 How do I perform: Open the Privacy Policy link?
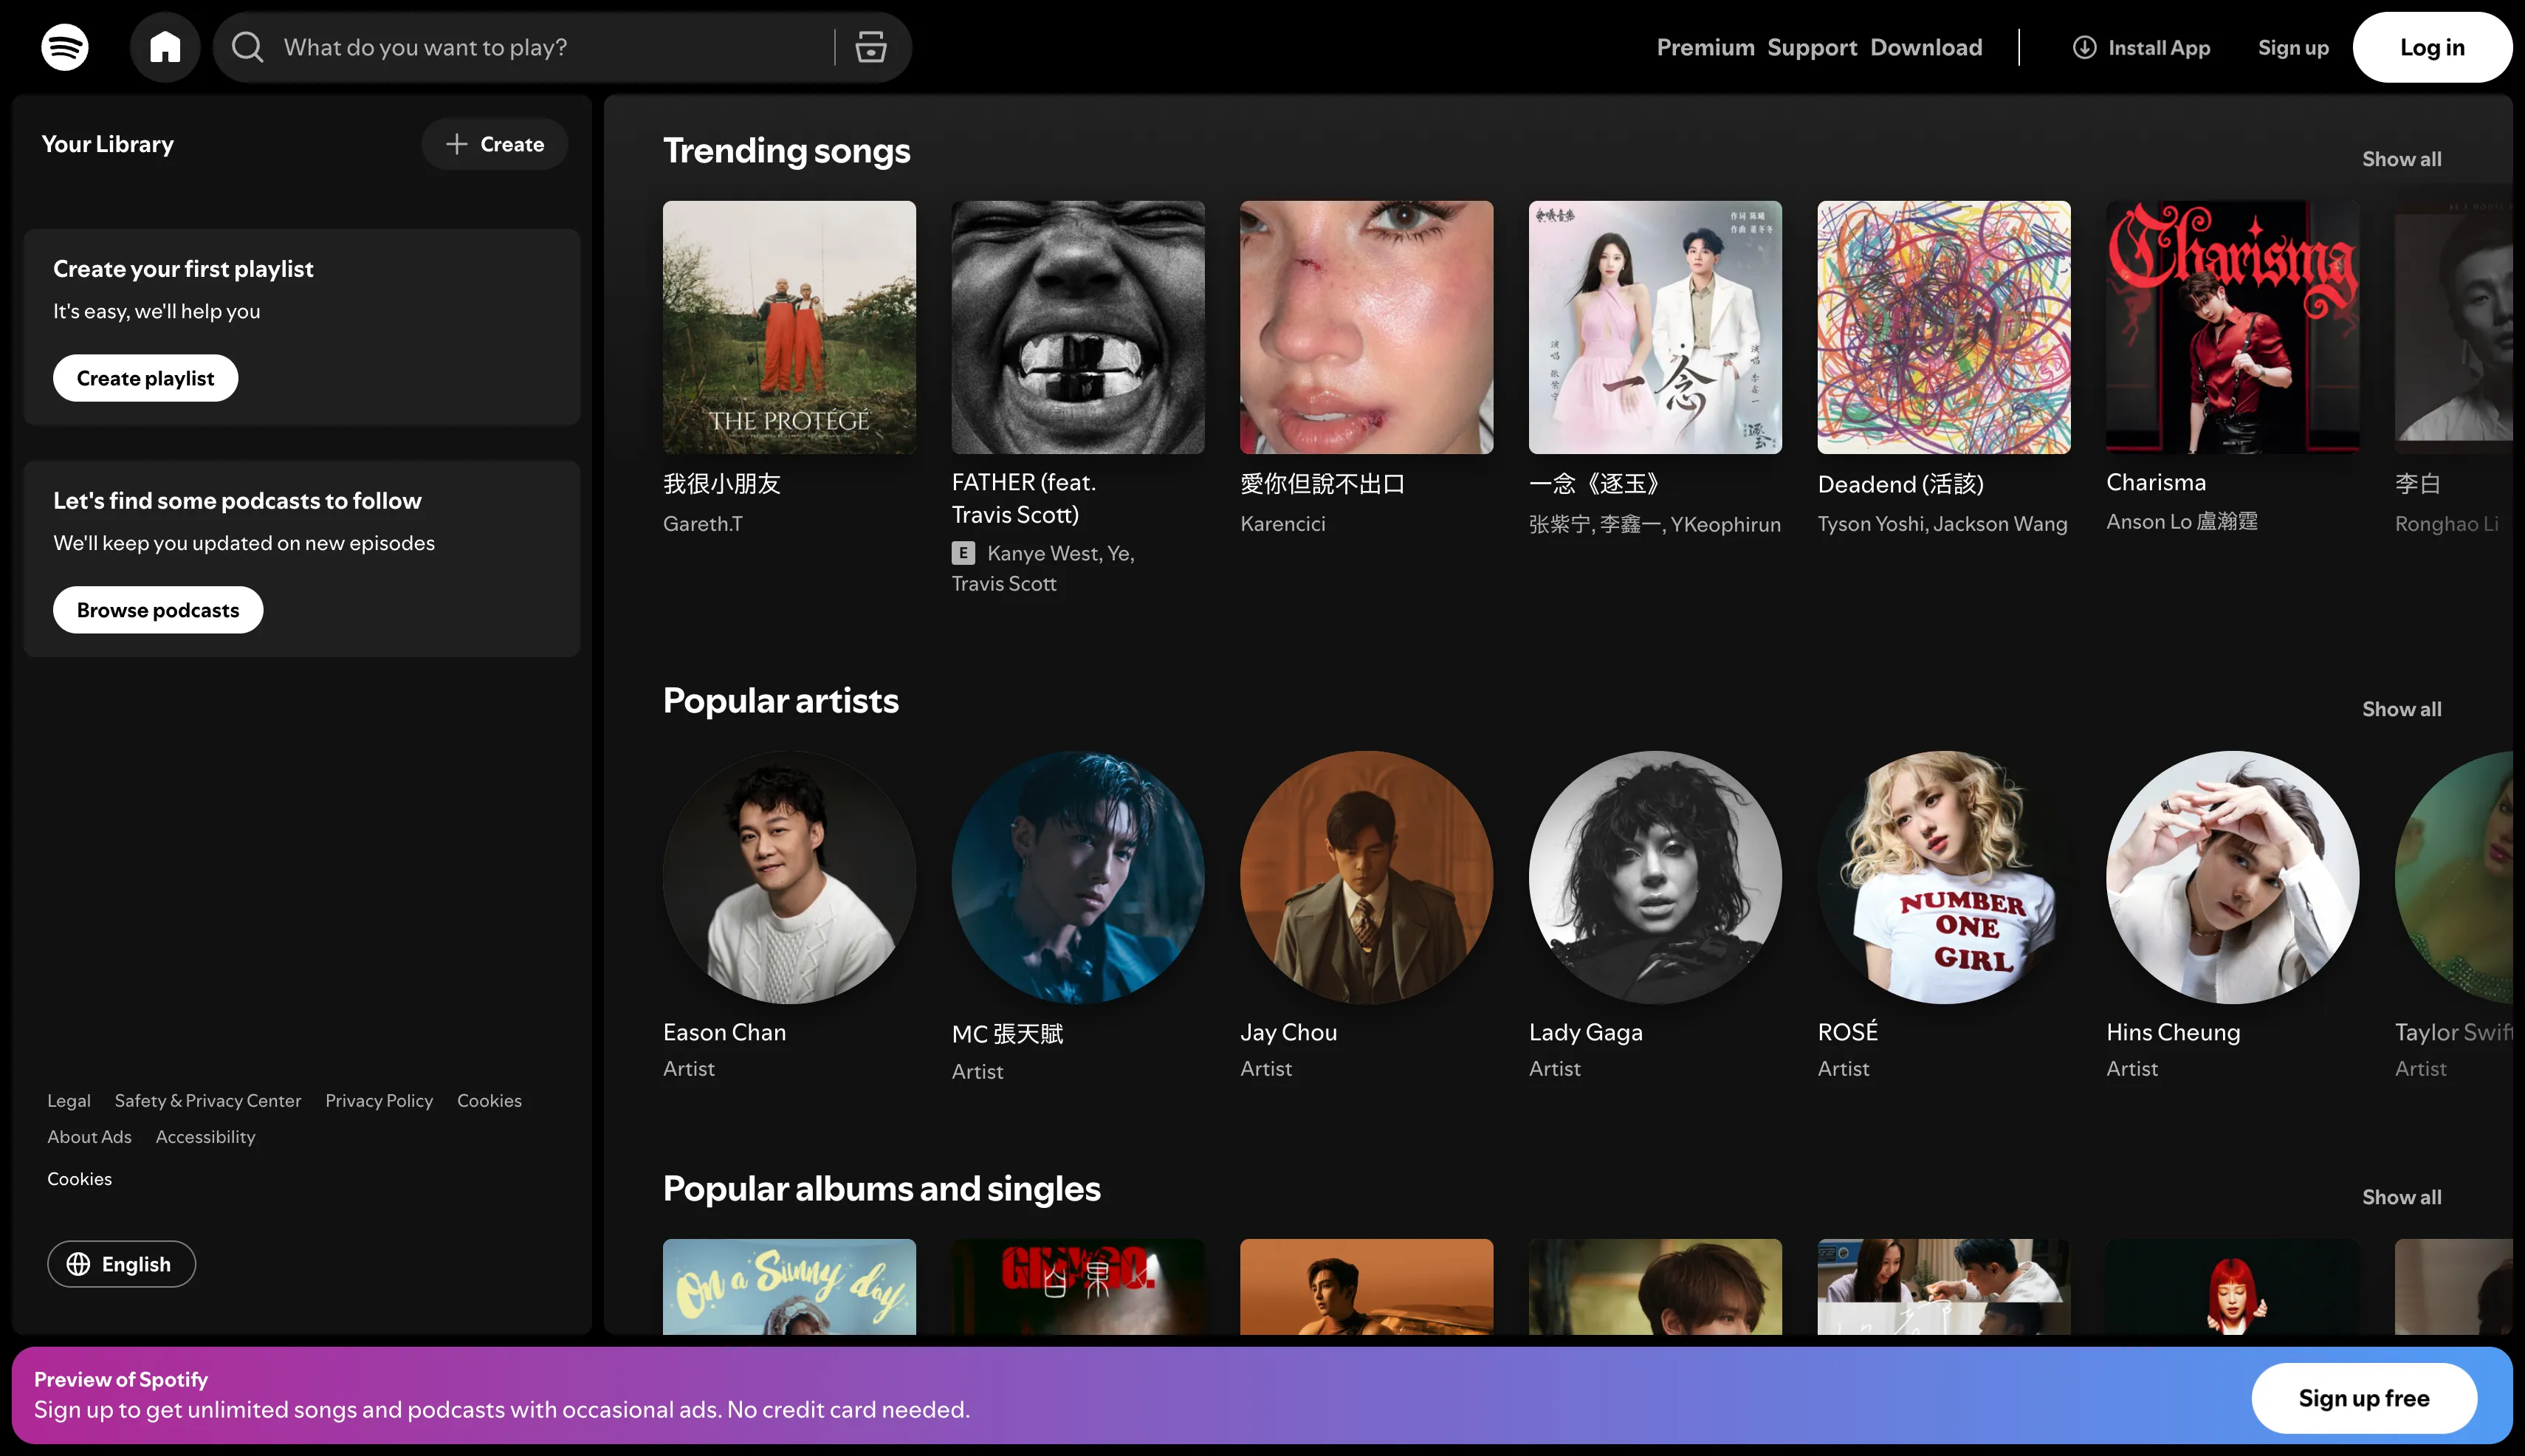tap(379, 1100)
